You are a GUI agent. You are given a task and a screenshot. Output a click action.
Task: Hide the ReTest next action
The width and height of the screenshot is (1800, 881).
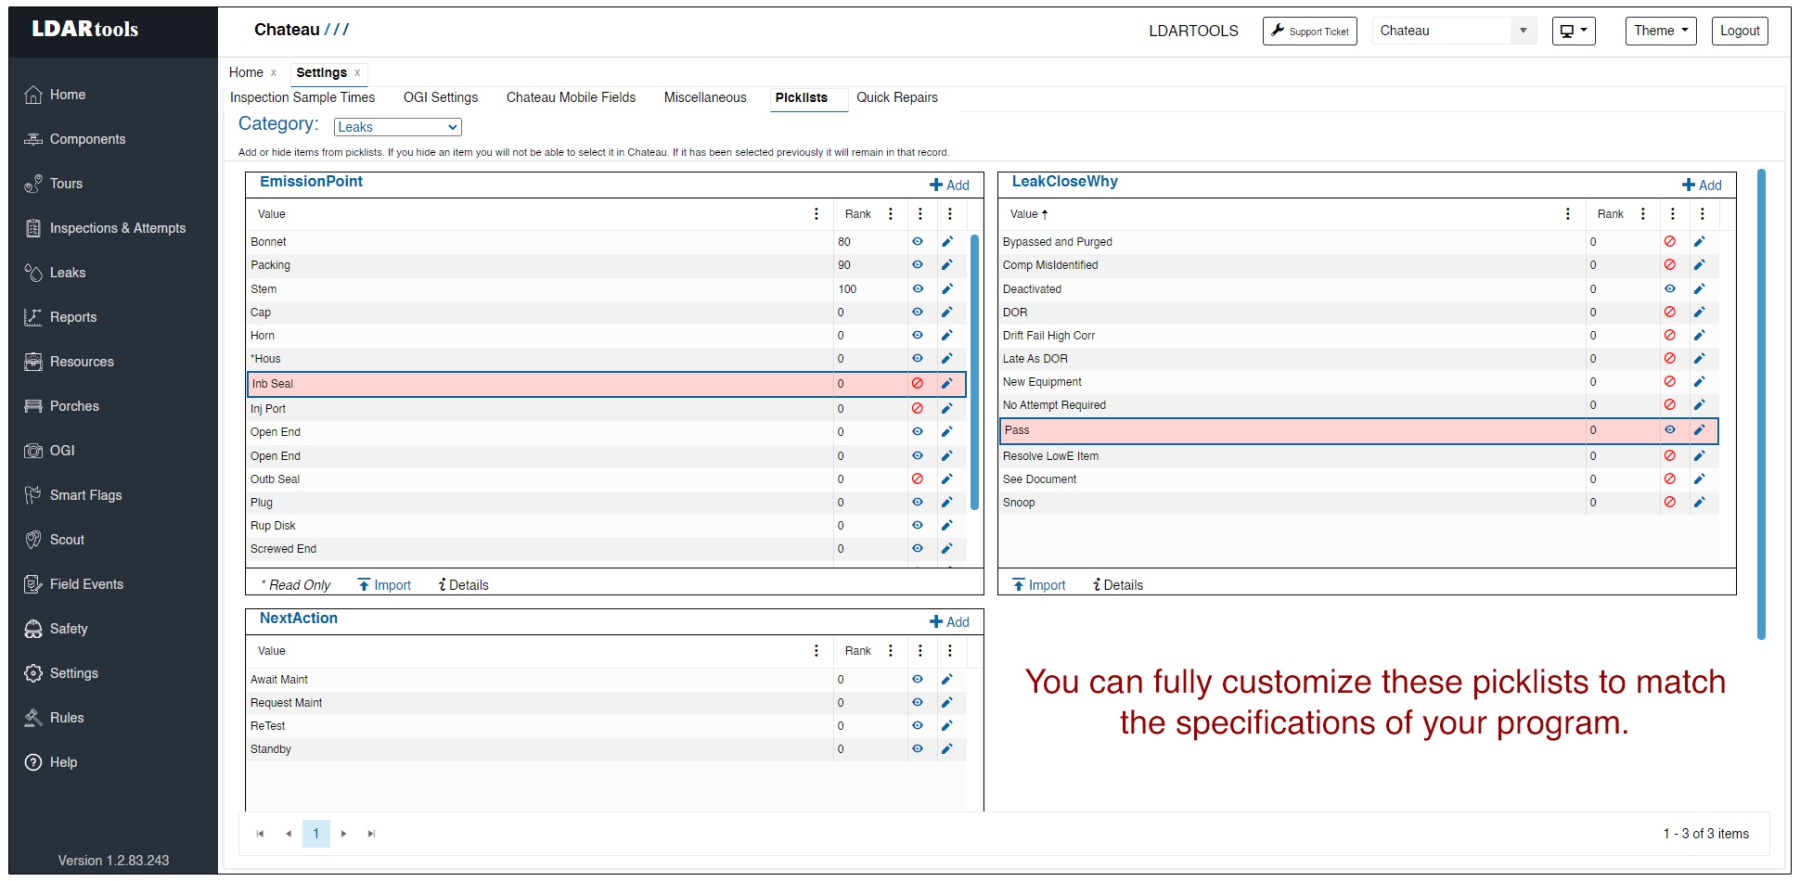(x=917, y=726)
